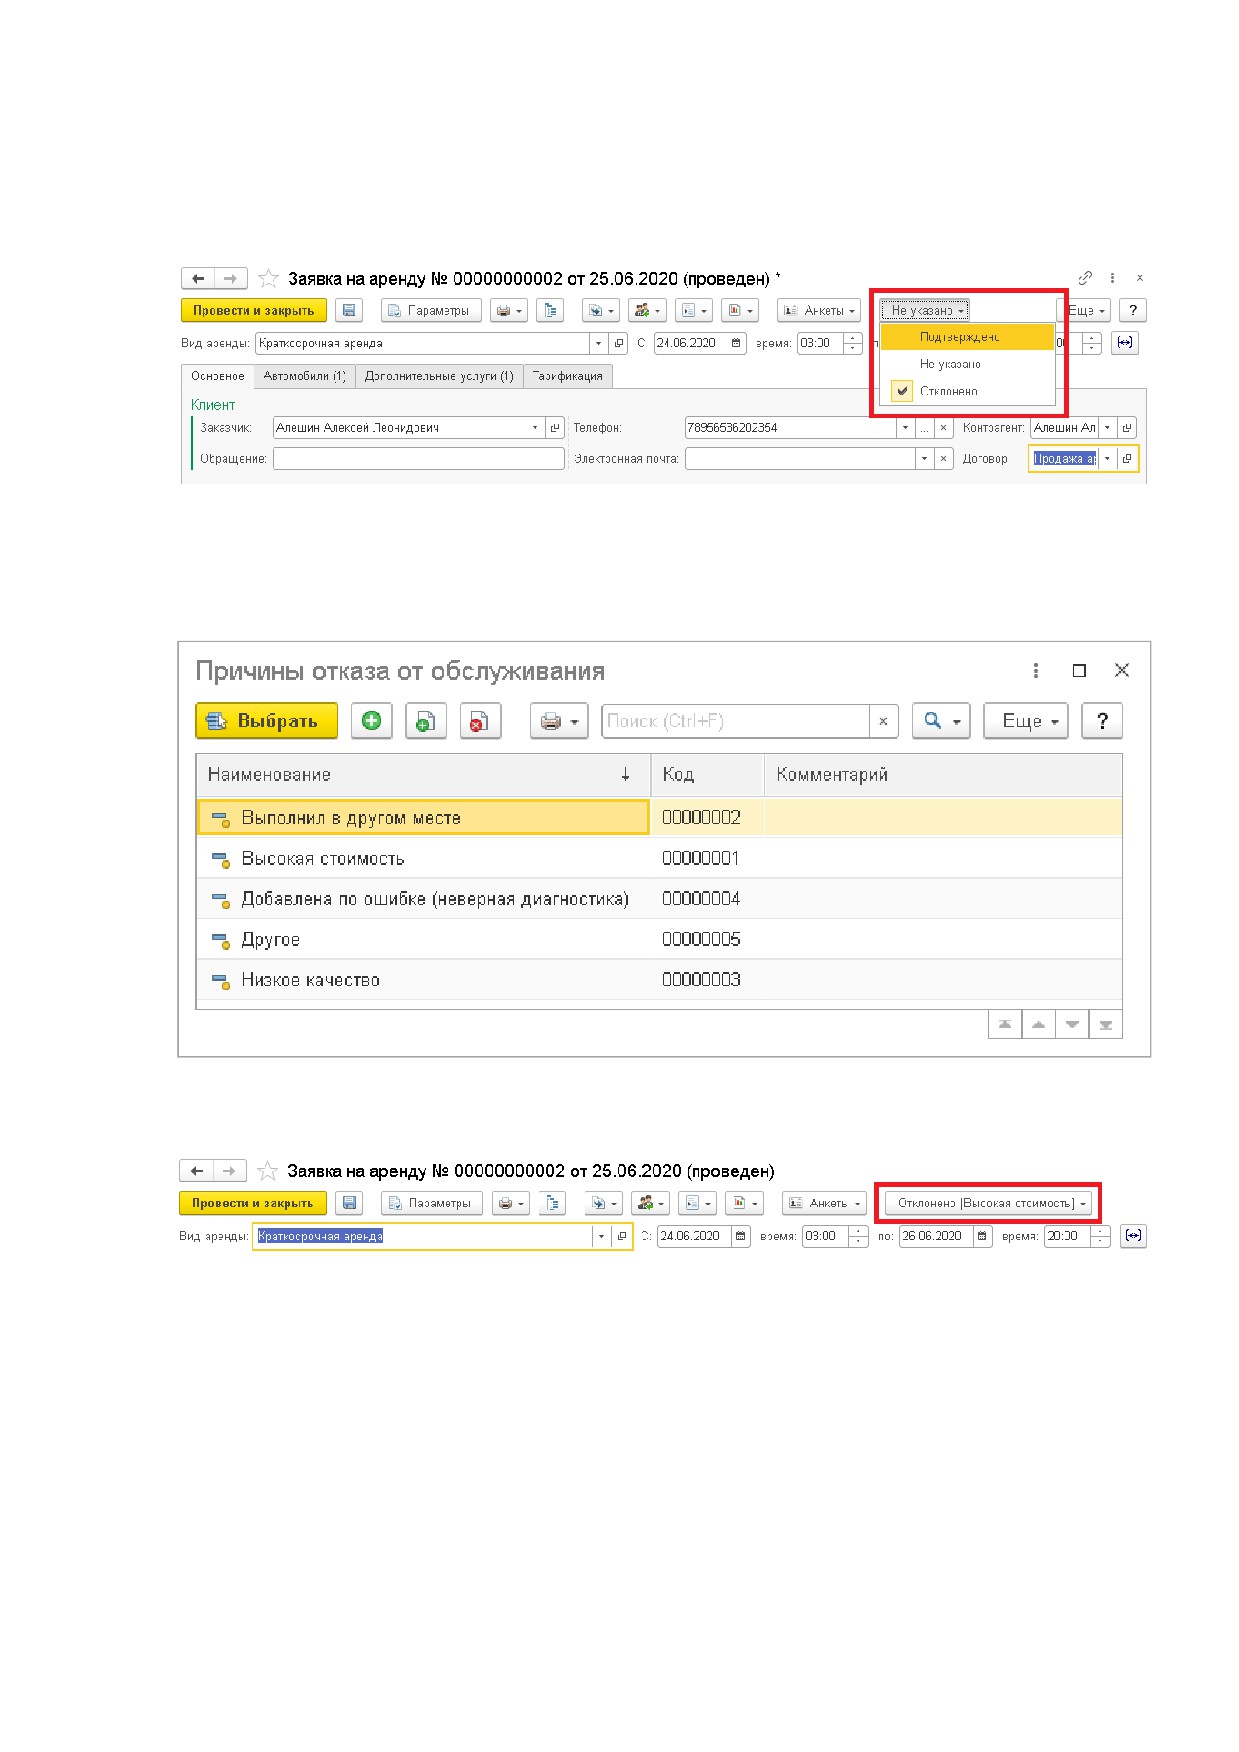1239x1752 pixels.
Task: Open Параметры in the top request form
Action: (x=431, y=311)
